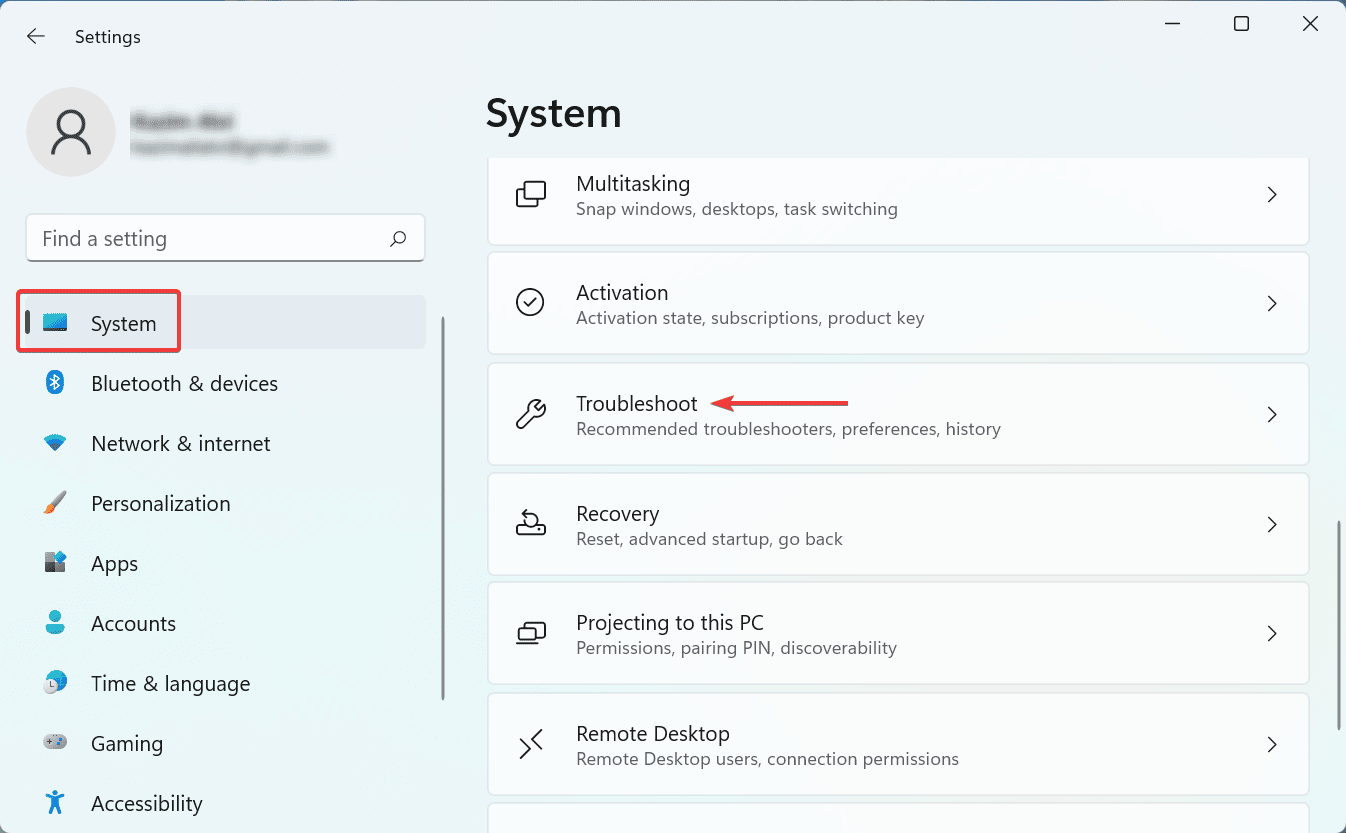Viewport: 1346px width, 833px height.
Task: Click the Accounts person icon
Action: tap(55, 622)
